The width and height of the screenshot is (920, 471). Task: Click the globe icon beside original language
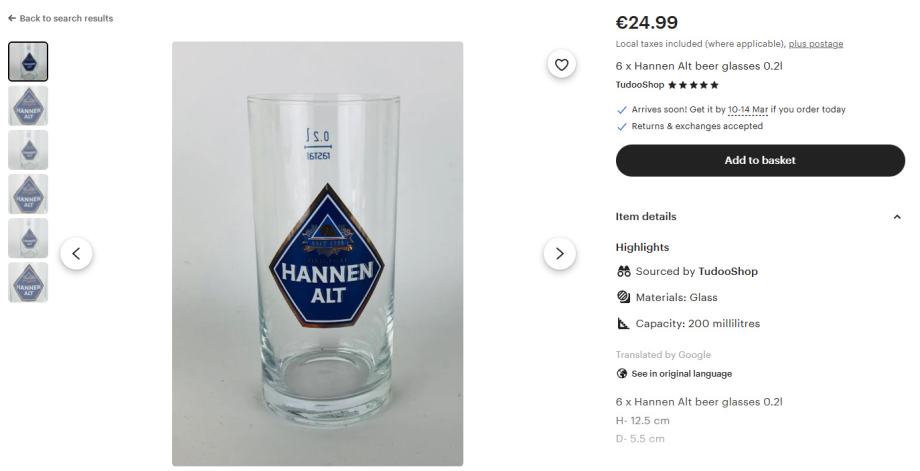(622, 374)
